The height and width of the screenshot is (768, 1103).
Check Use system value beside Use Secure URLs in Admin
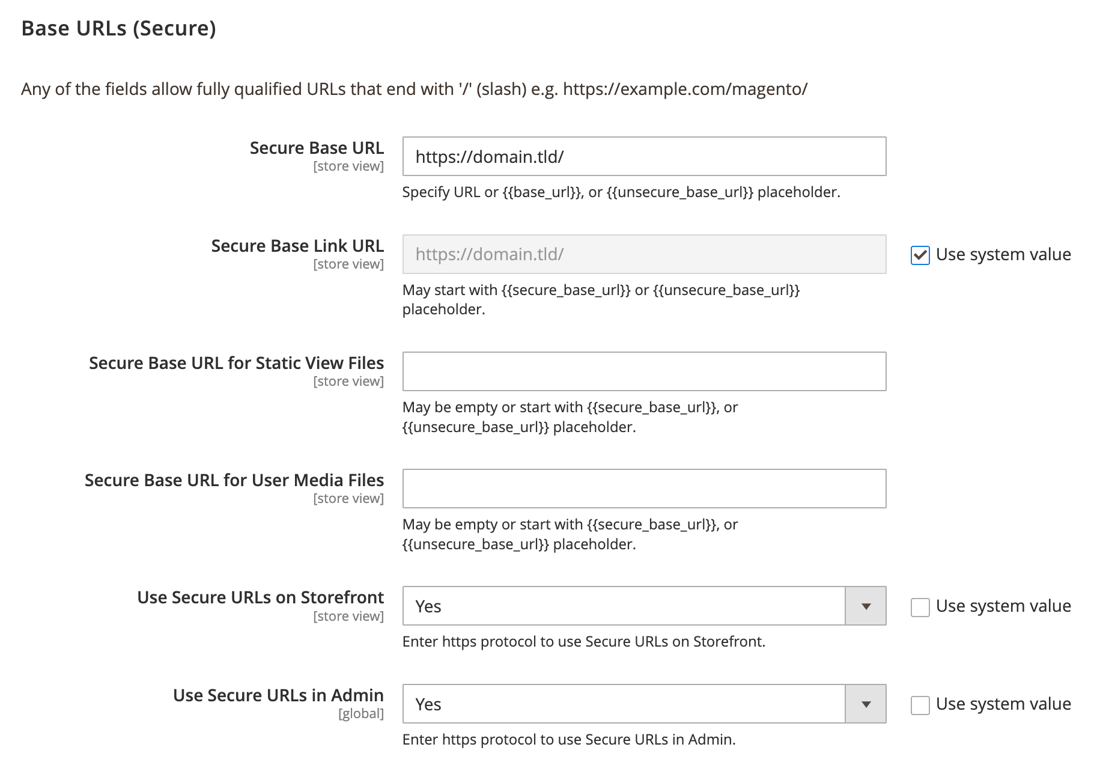point(920,704)
